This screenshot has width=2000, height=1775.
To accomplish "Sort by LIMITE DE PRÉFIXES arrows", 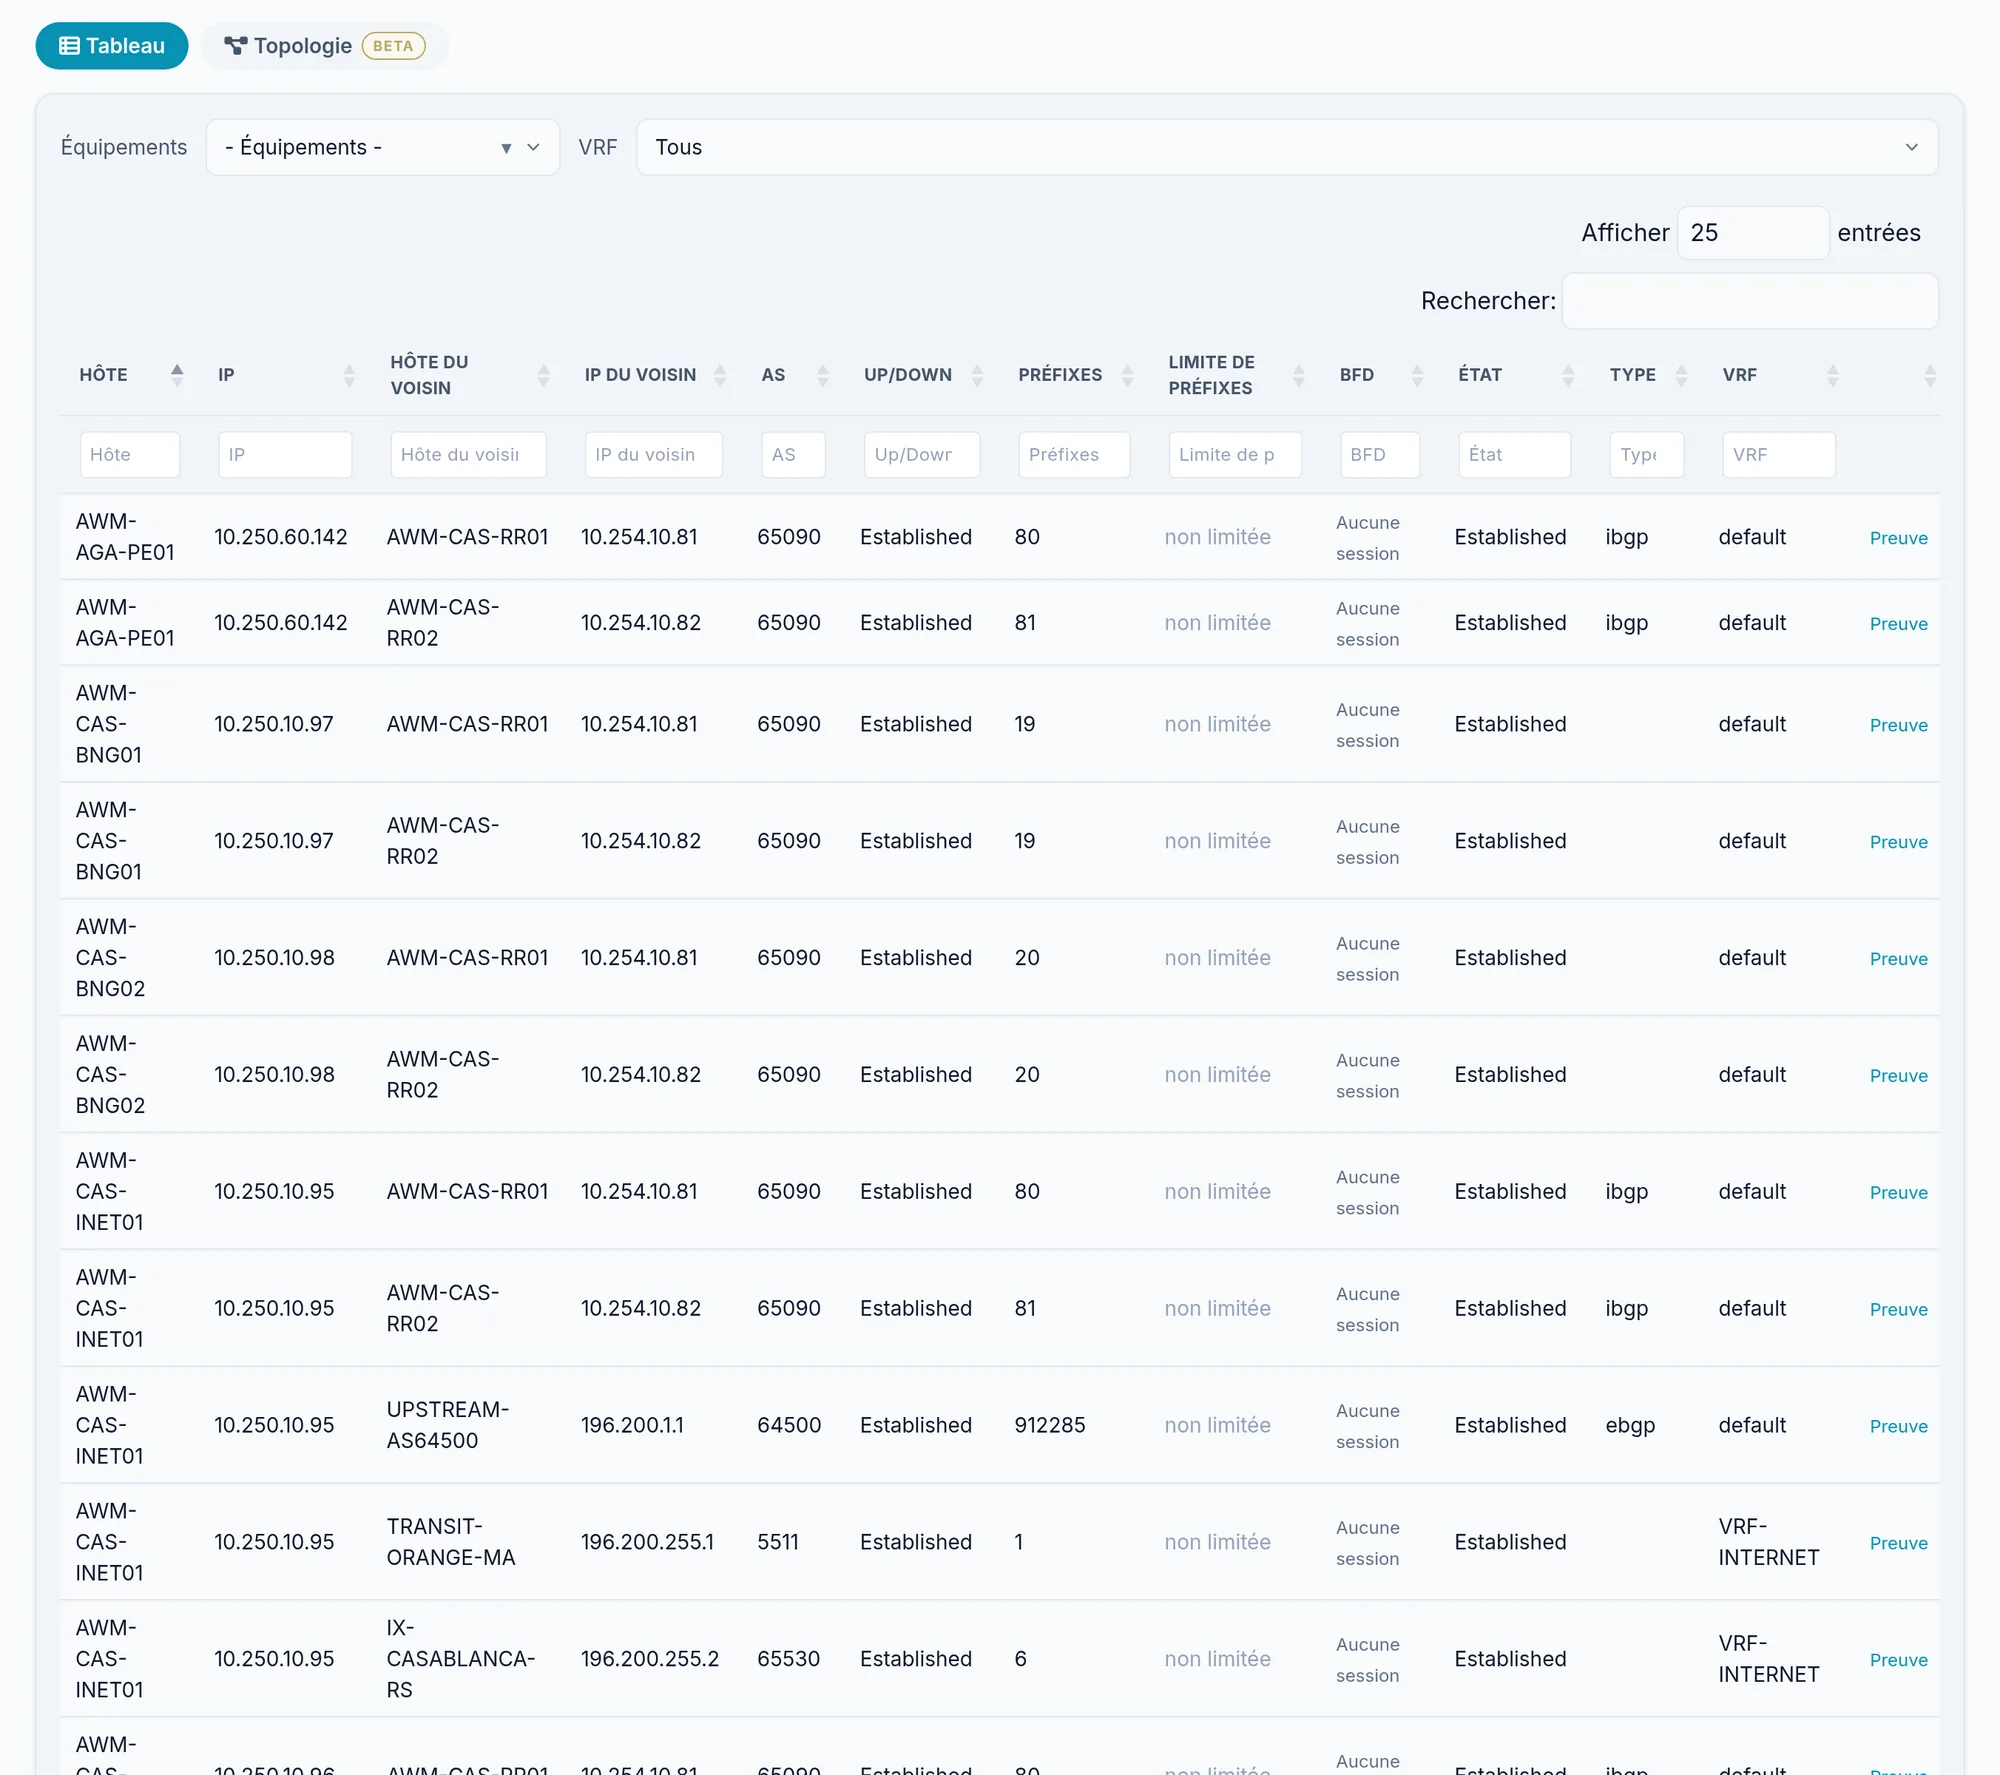I will [x=1299, y=375].
